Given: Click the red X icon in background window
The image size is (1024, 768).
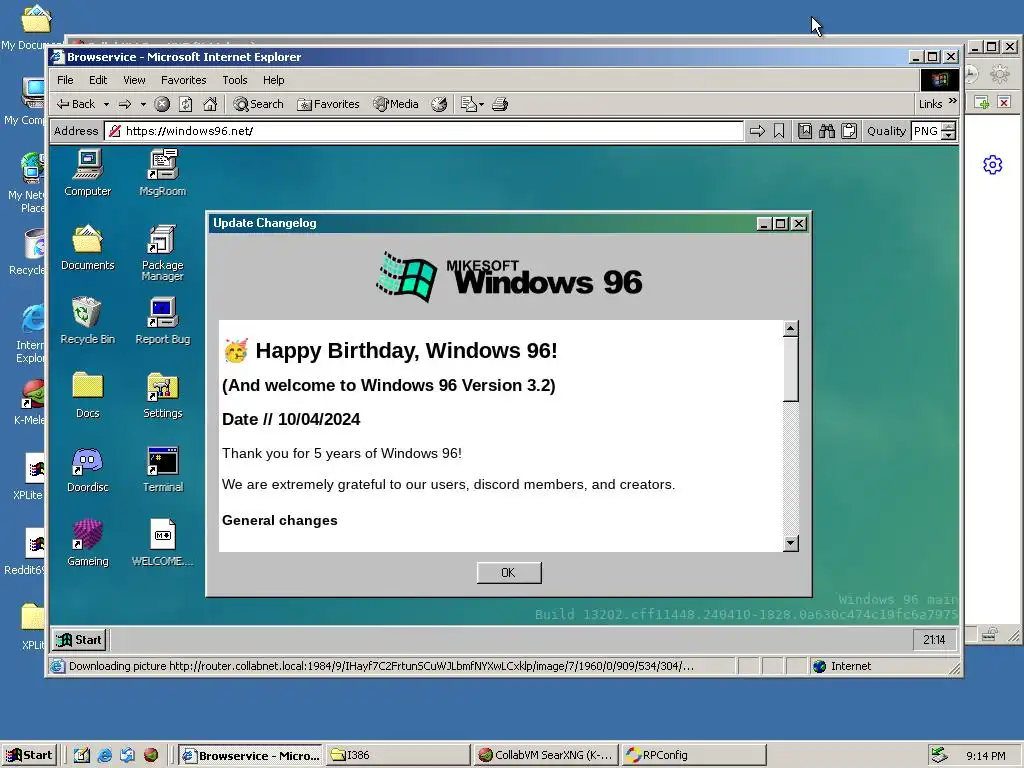Looking at the screenshot, I should coord(1004,103).
